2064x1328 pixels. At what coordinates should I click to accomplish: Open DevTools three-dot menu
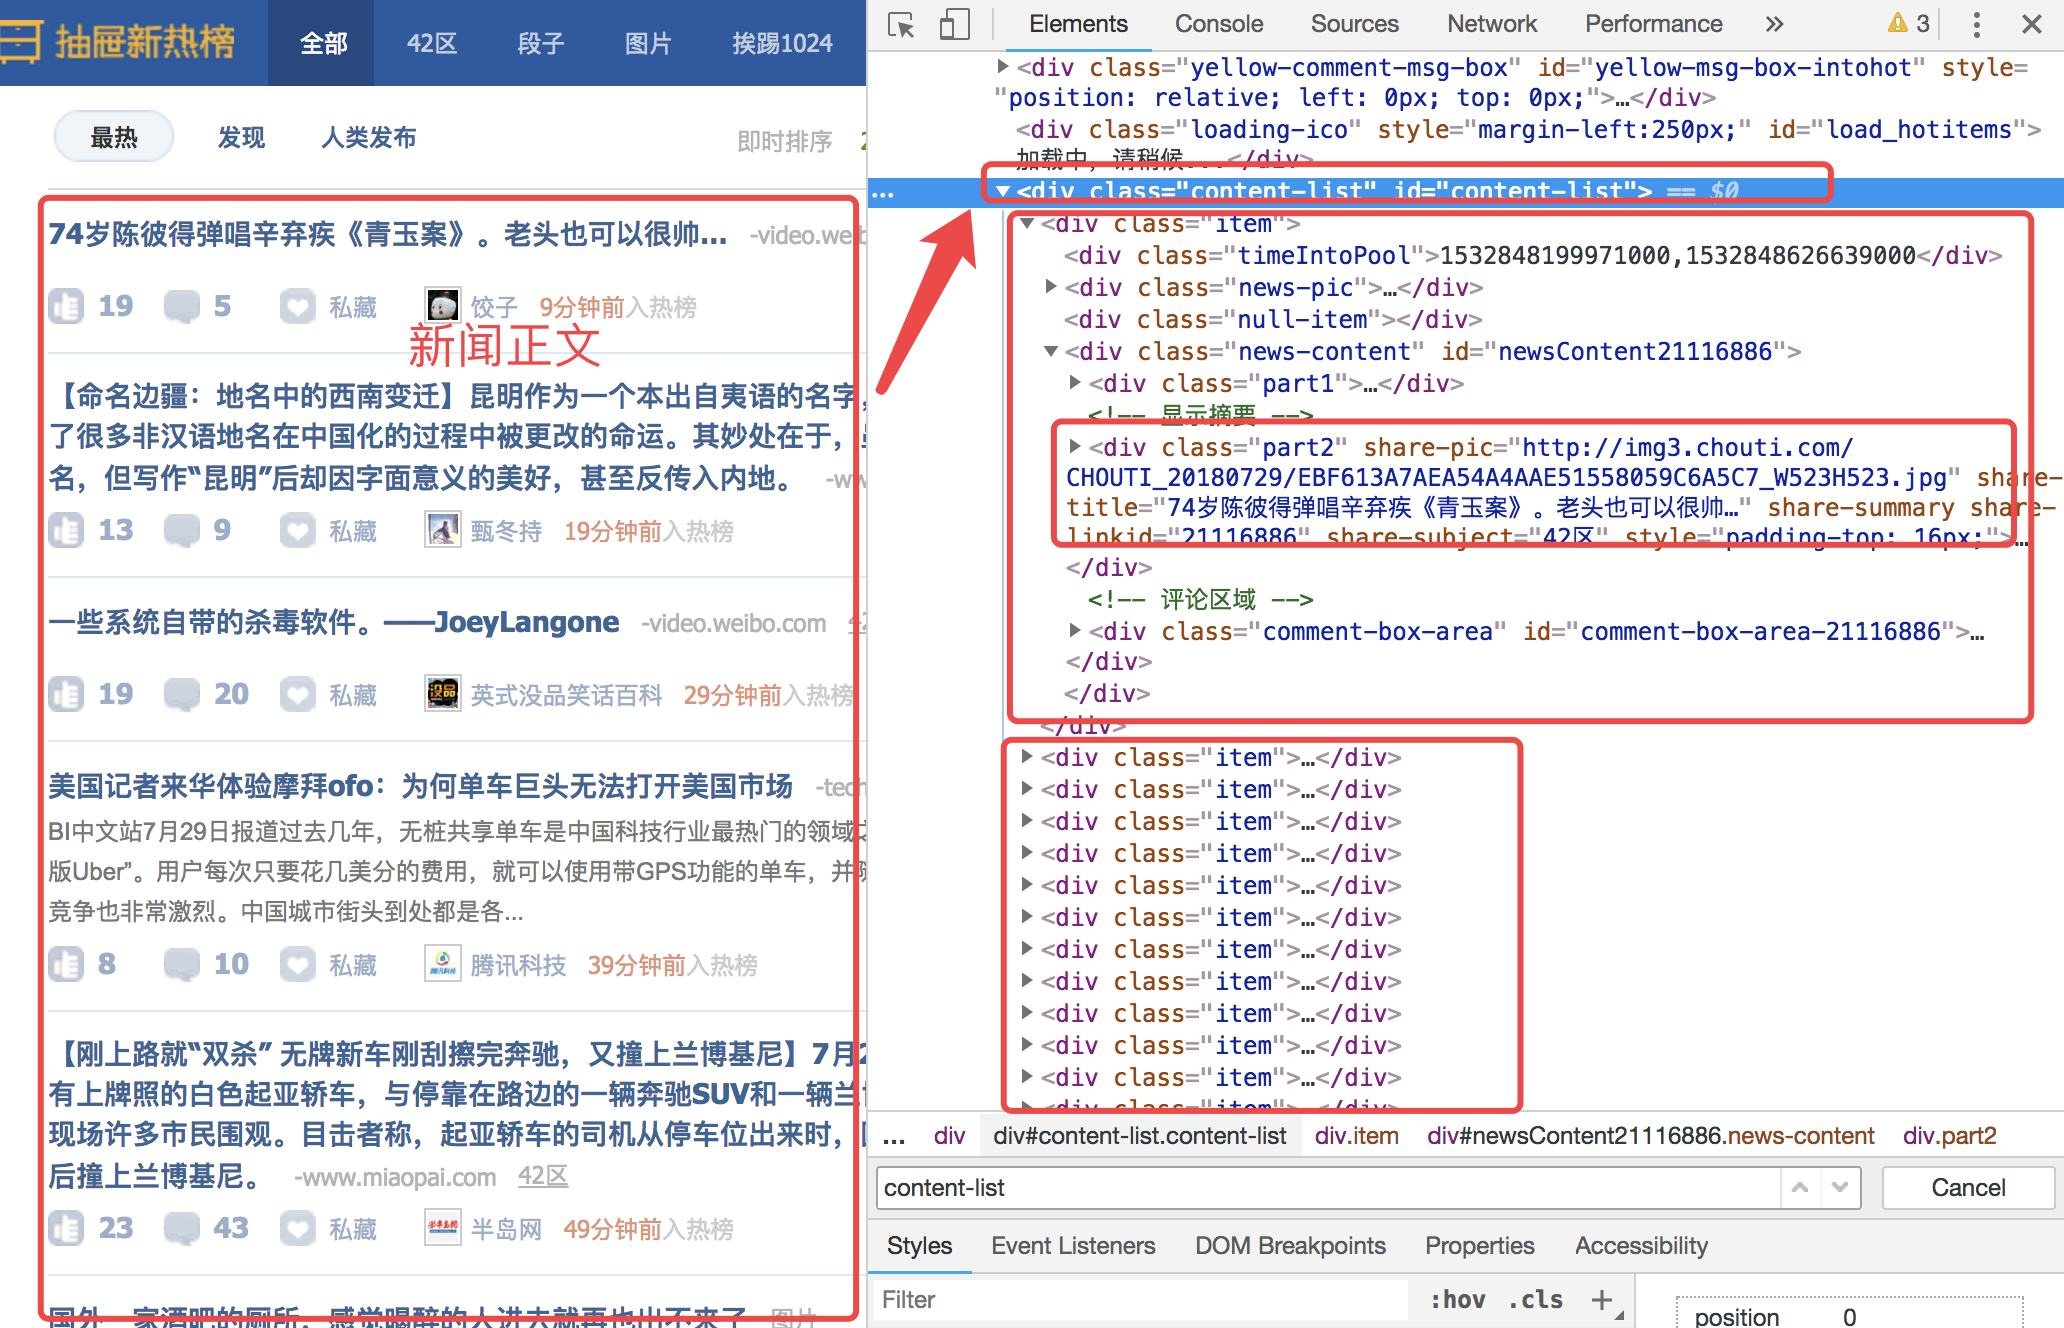point(1976,24)
